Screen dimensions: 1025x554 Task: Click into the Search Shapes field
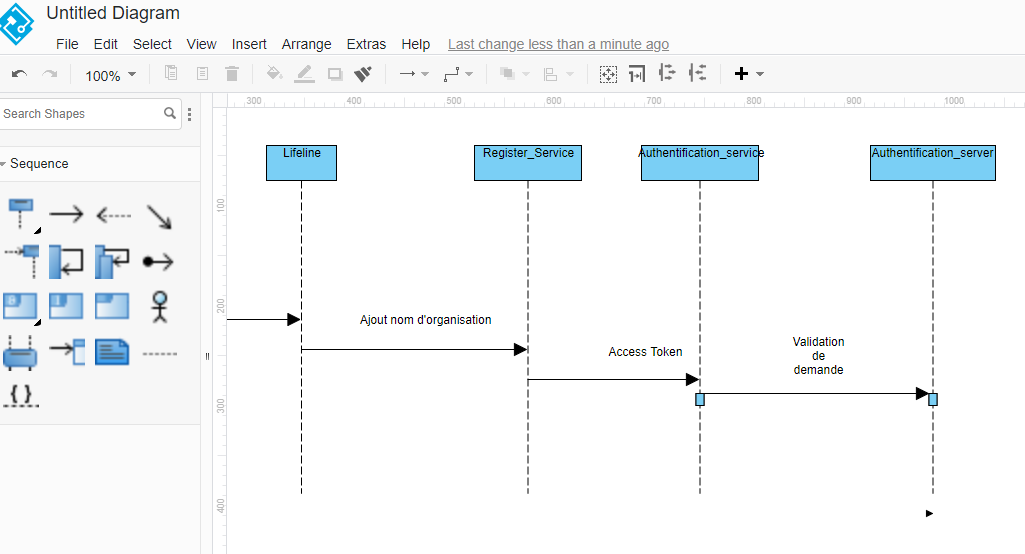point(80,114)
